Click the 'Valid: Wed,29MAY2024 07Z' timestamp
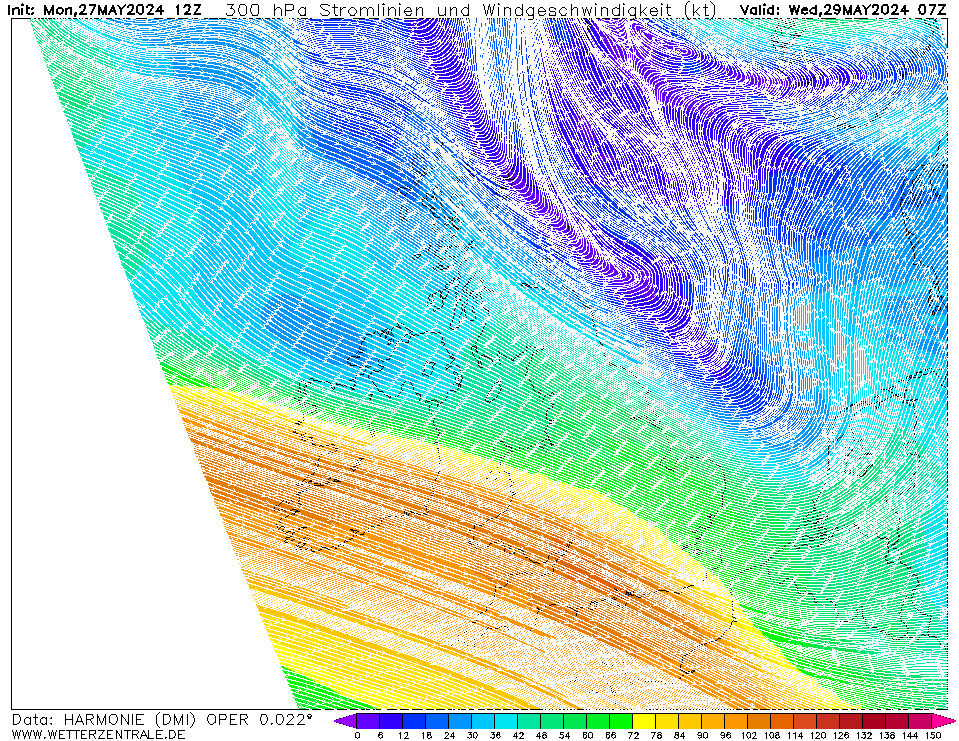This screenshot has width=959, height=741. tap(843, 9)
